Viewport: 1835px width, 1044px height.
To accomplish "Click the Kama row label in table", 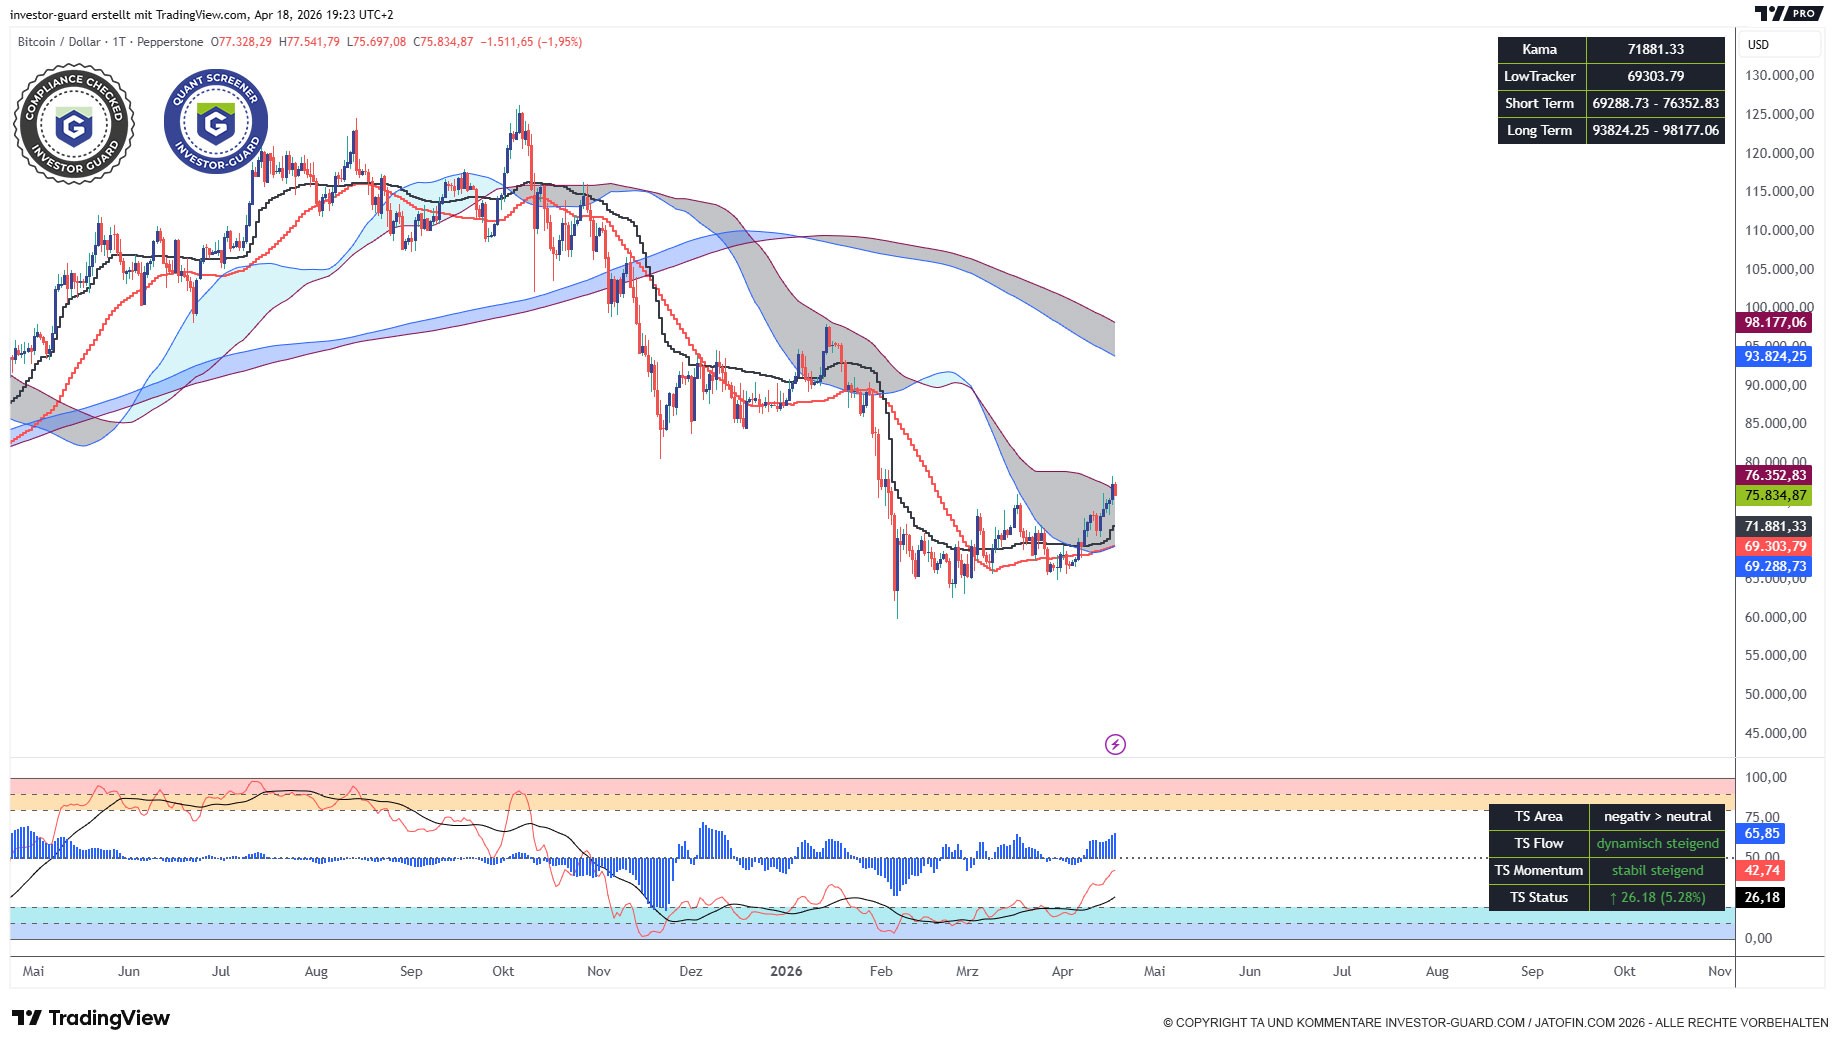I will (1539, 49).
